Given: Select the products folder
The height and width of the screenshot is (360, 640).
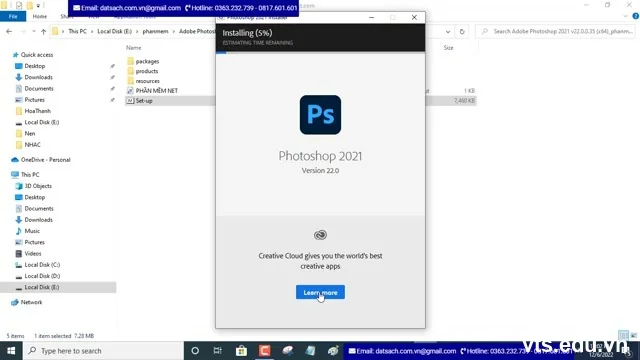Looking at the screenshot, I should click(147, 71).
